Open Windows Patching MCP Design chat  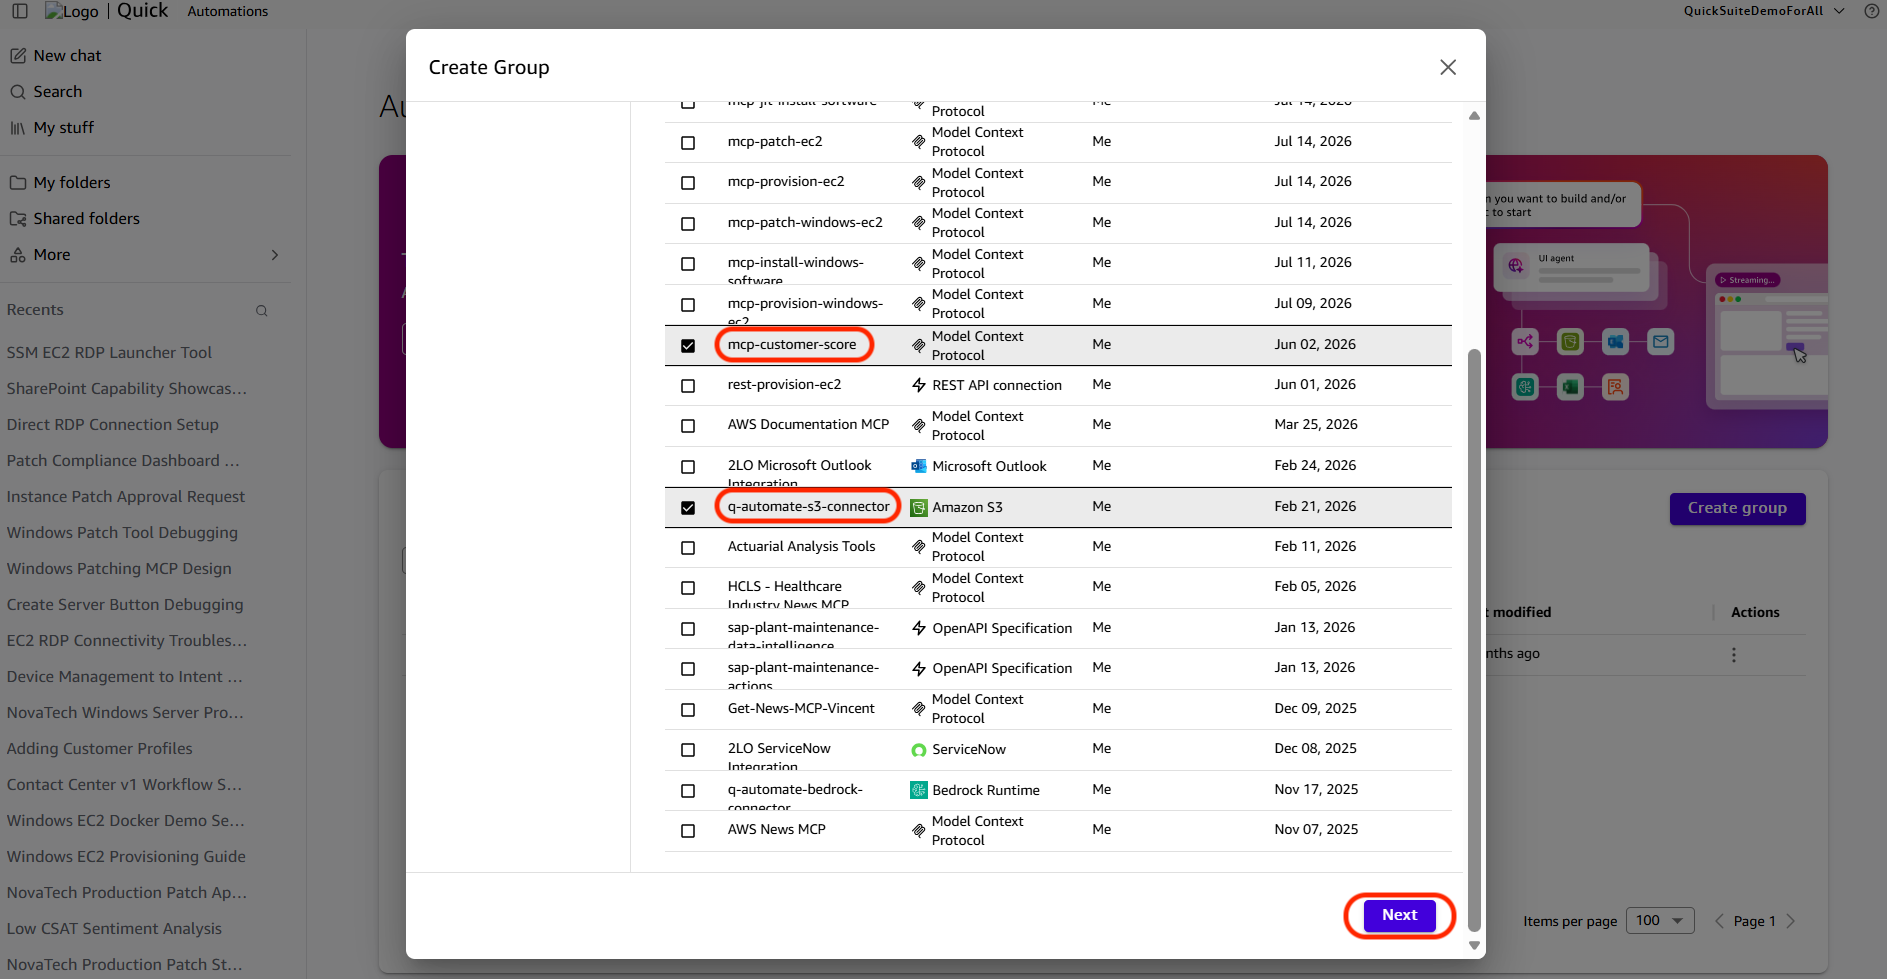pos(119,569)
